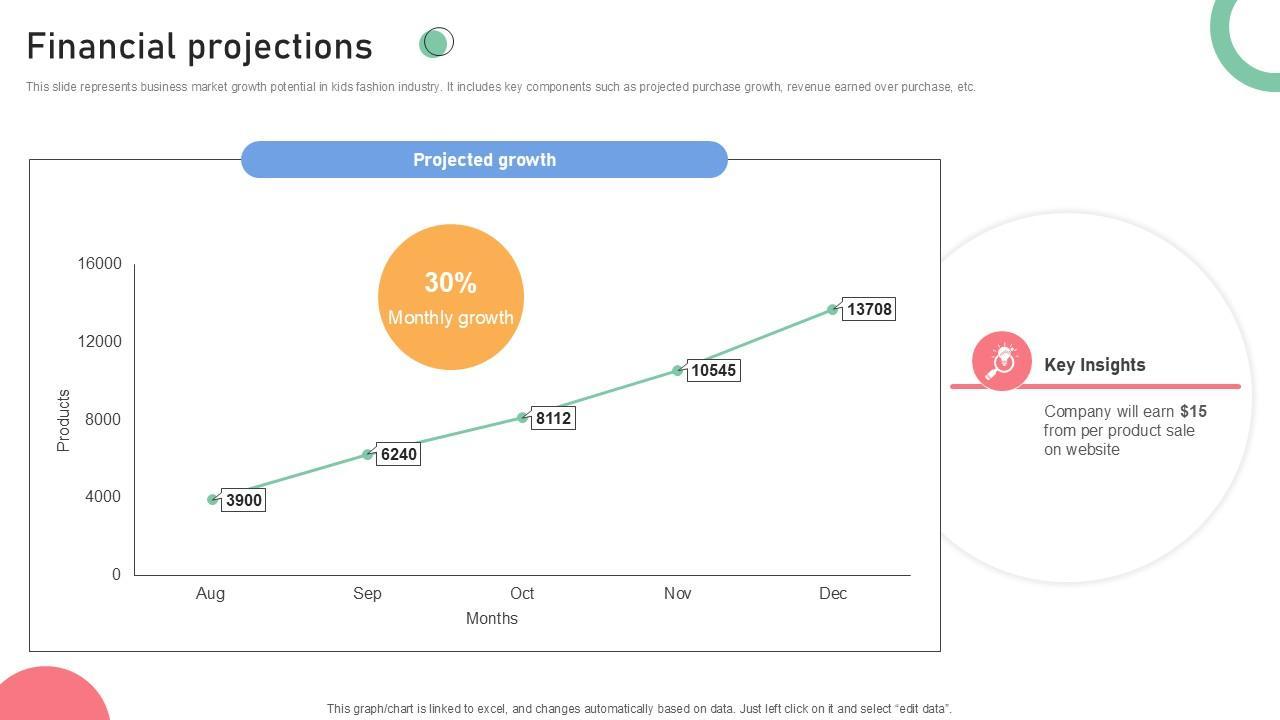Select the Nov data point marker
The width and height of the screenshot is (1280, 720).
[x=678, y=370]
